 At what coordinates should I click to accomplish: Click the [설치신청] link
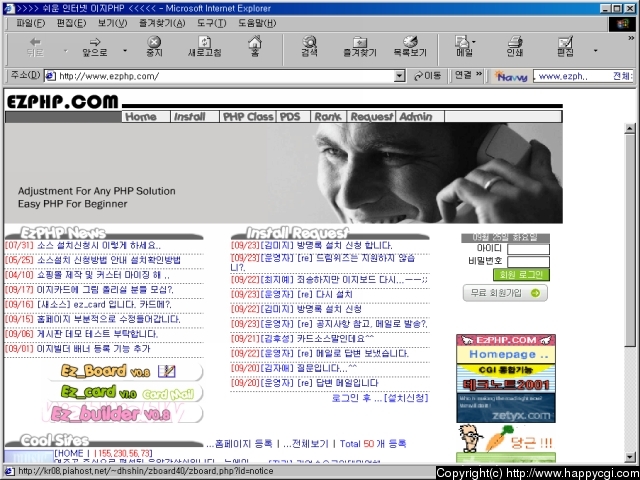click(406, 398)
